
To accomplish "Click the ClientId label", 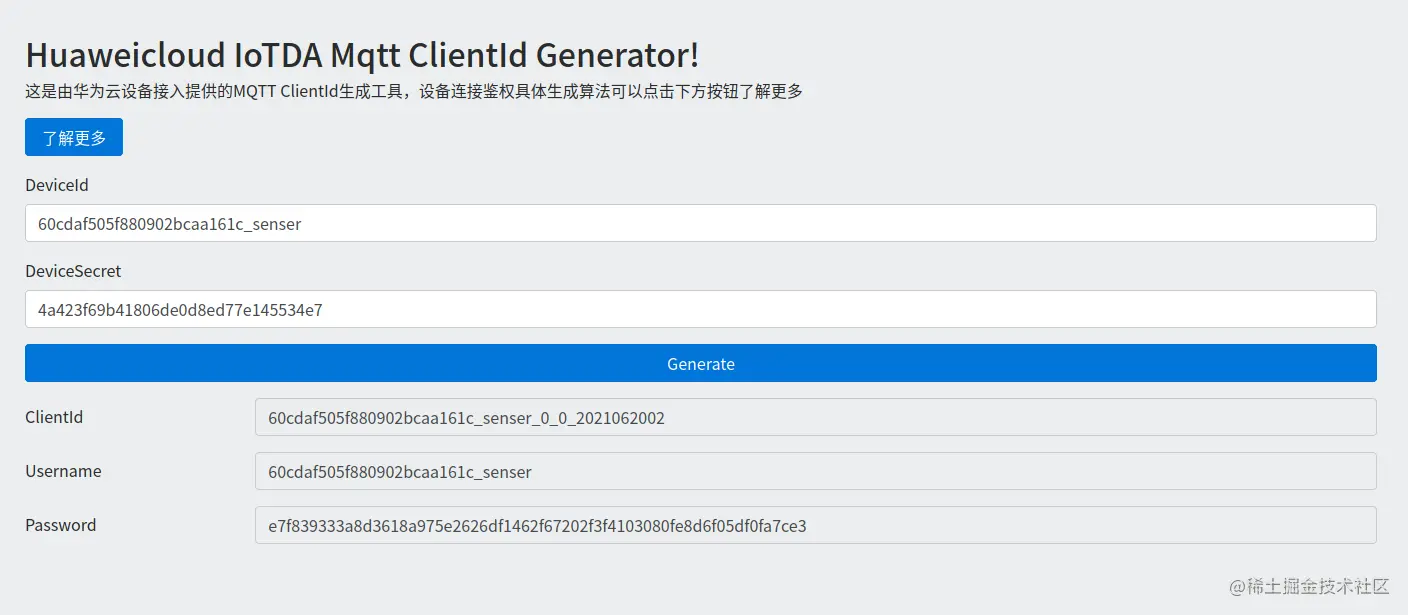I will pyautogui.click(x=54, y=417).
